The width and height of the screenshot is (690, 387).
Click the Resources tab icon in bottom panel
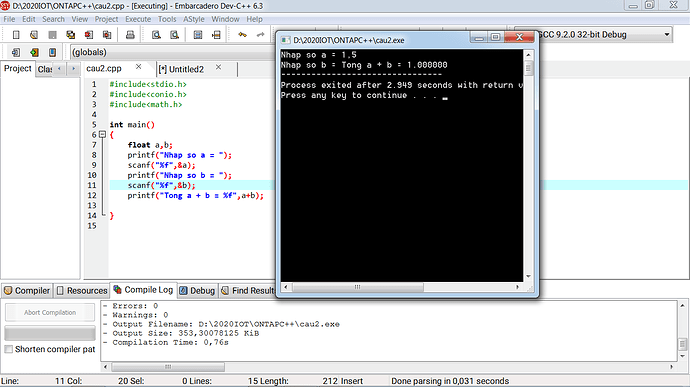tap(60, 291)
